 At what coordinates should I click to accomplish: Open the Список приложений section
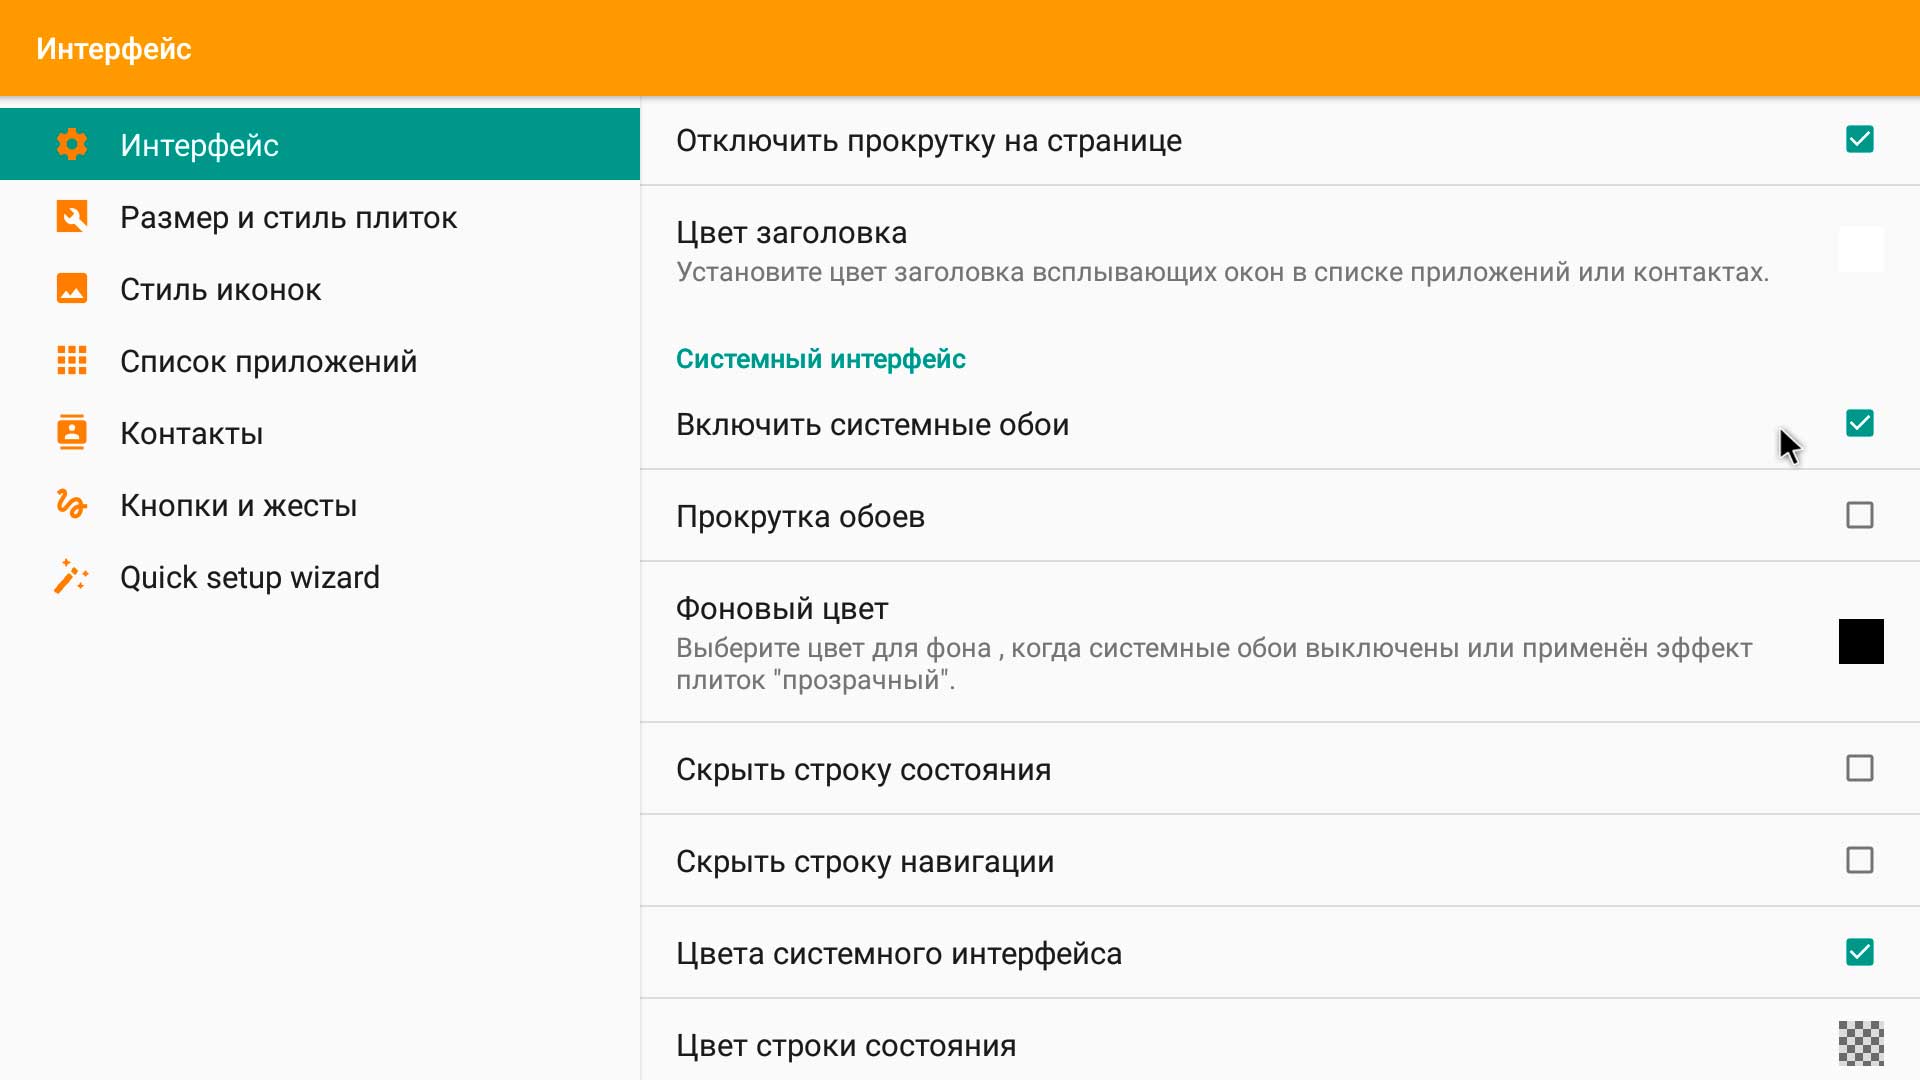tap(268, 361)
